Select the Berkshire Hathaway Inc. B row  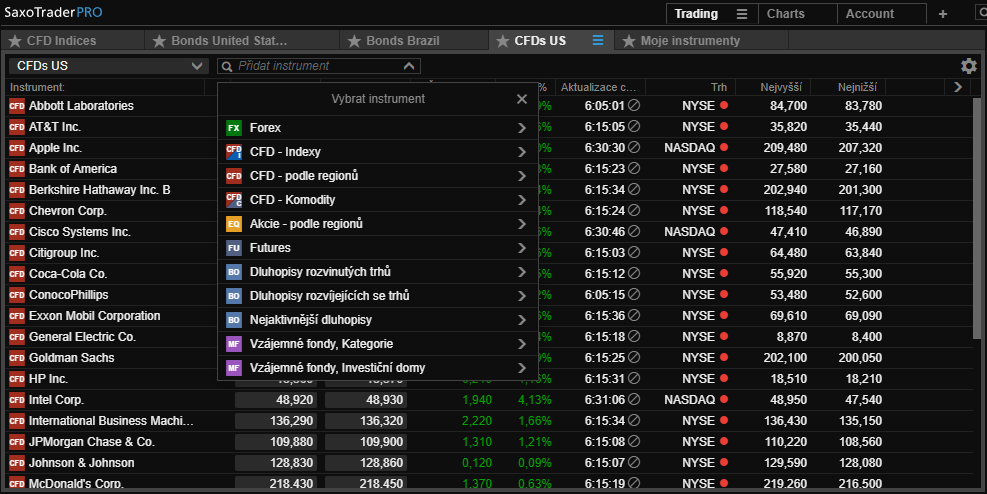[490, 189]
